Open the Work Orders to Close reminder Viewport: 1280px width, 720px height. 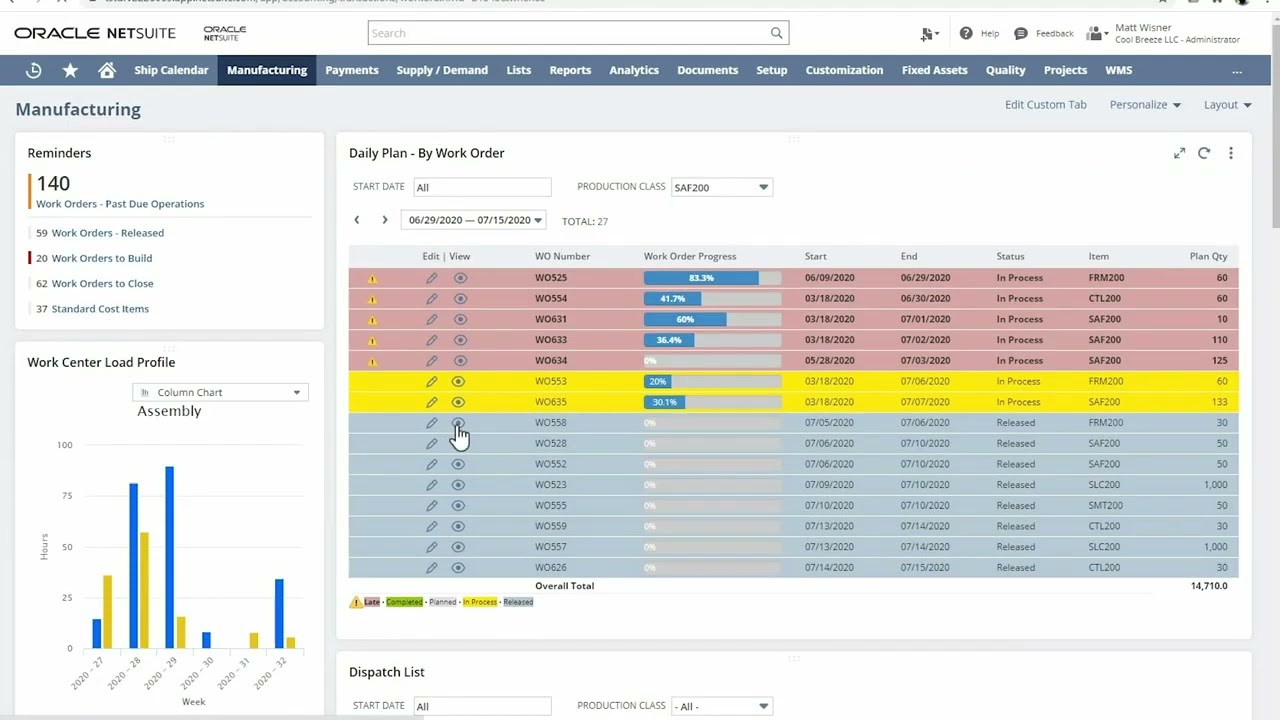point(102,283)
